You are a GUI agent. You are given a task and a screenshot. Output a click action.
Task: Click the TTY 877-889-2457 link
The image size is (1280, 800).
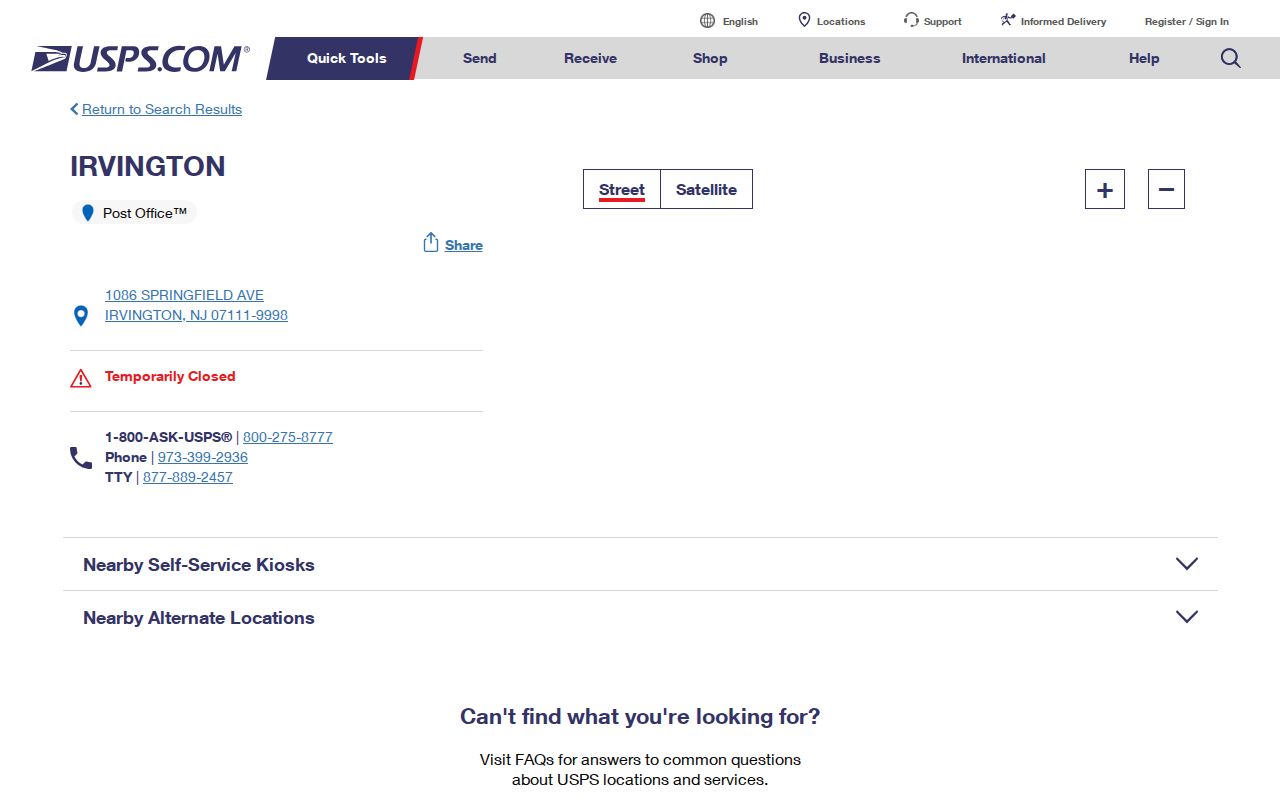coord(188,477)
